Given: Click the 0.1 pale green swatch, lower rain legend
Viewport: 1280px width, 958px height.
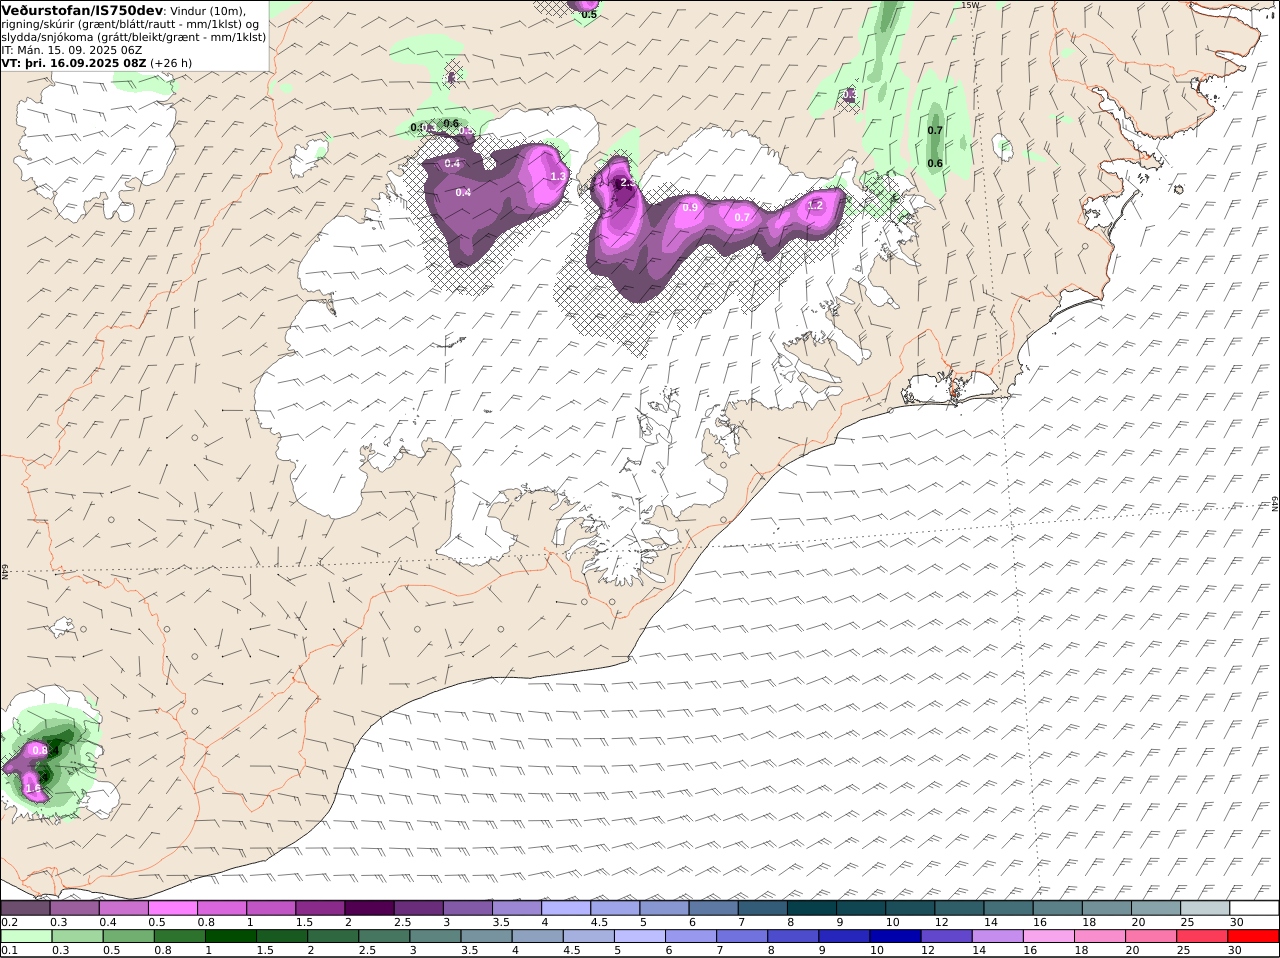Looking at the screenshot, I should coord(26,937).
